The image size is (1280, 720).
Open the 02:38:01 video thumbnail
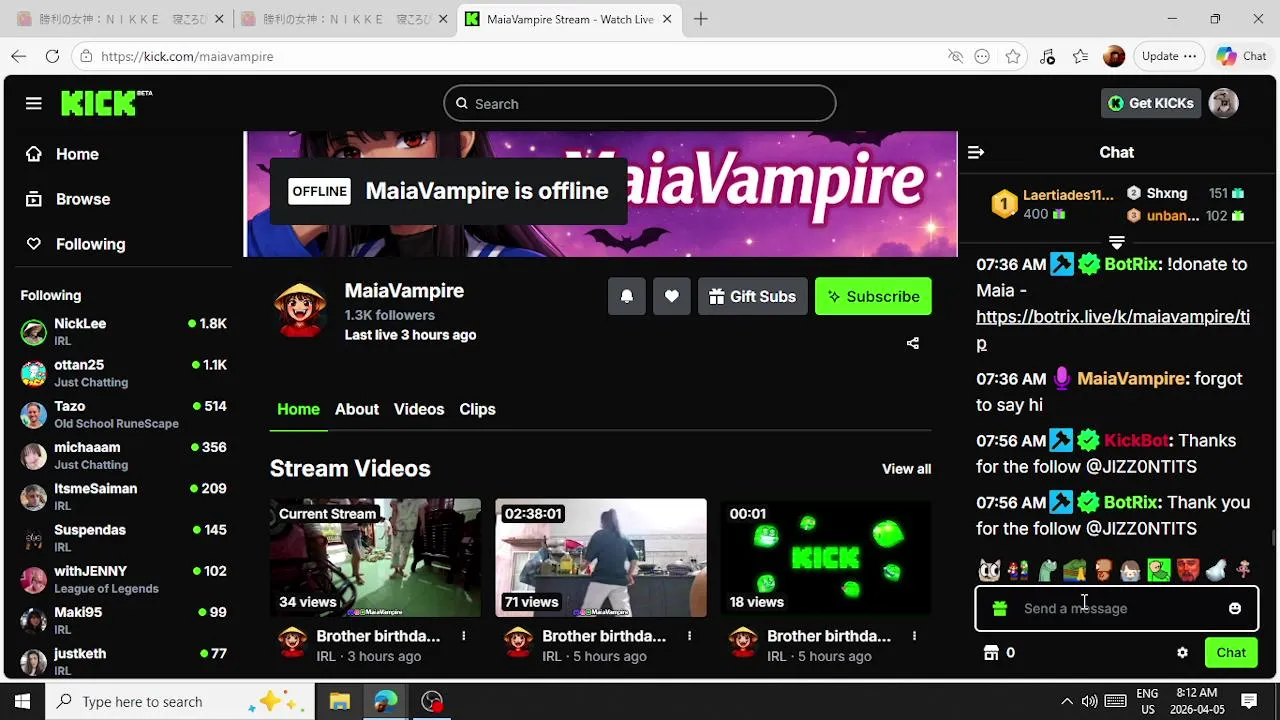pyautogui.click(x=601, y=557)
